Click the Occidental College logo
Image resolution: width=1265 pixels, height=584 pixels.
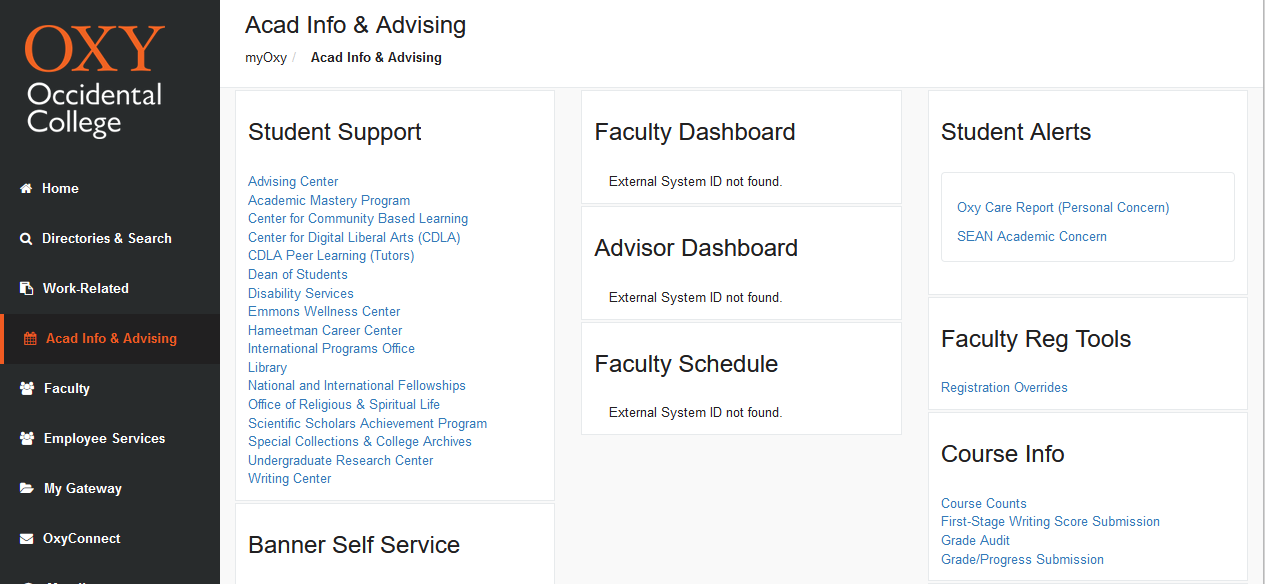pos(94,80)
